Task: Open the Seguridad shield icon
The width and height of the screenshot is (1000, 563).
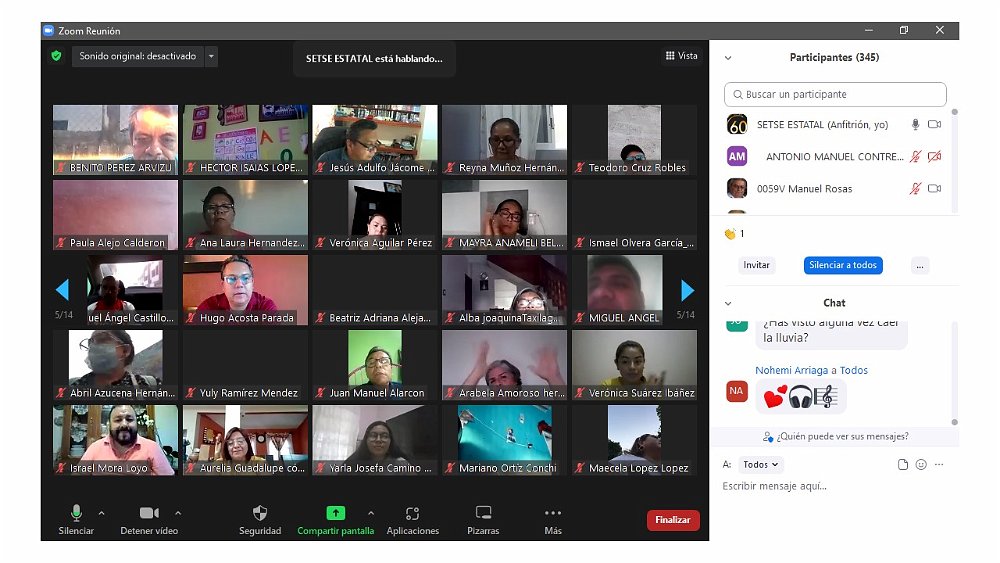Action: pos(260,513)
